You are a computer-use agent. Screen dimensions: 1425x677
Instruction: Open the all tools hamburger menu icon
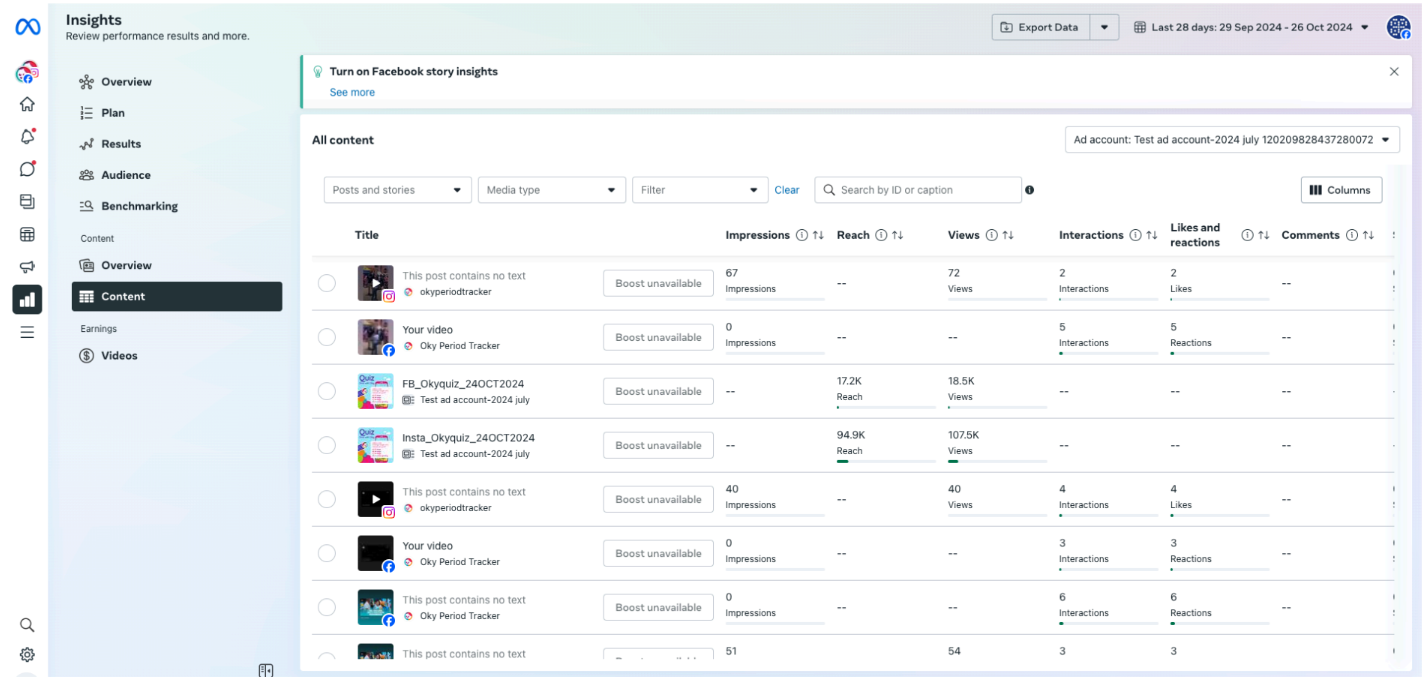pyautogui.click(x=27, y=332)
